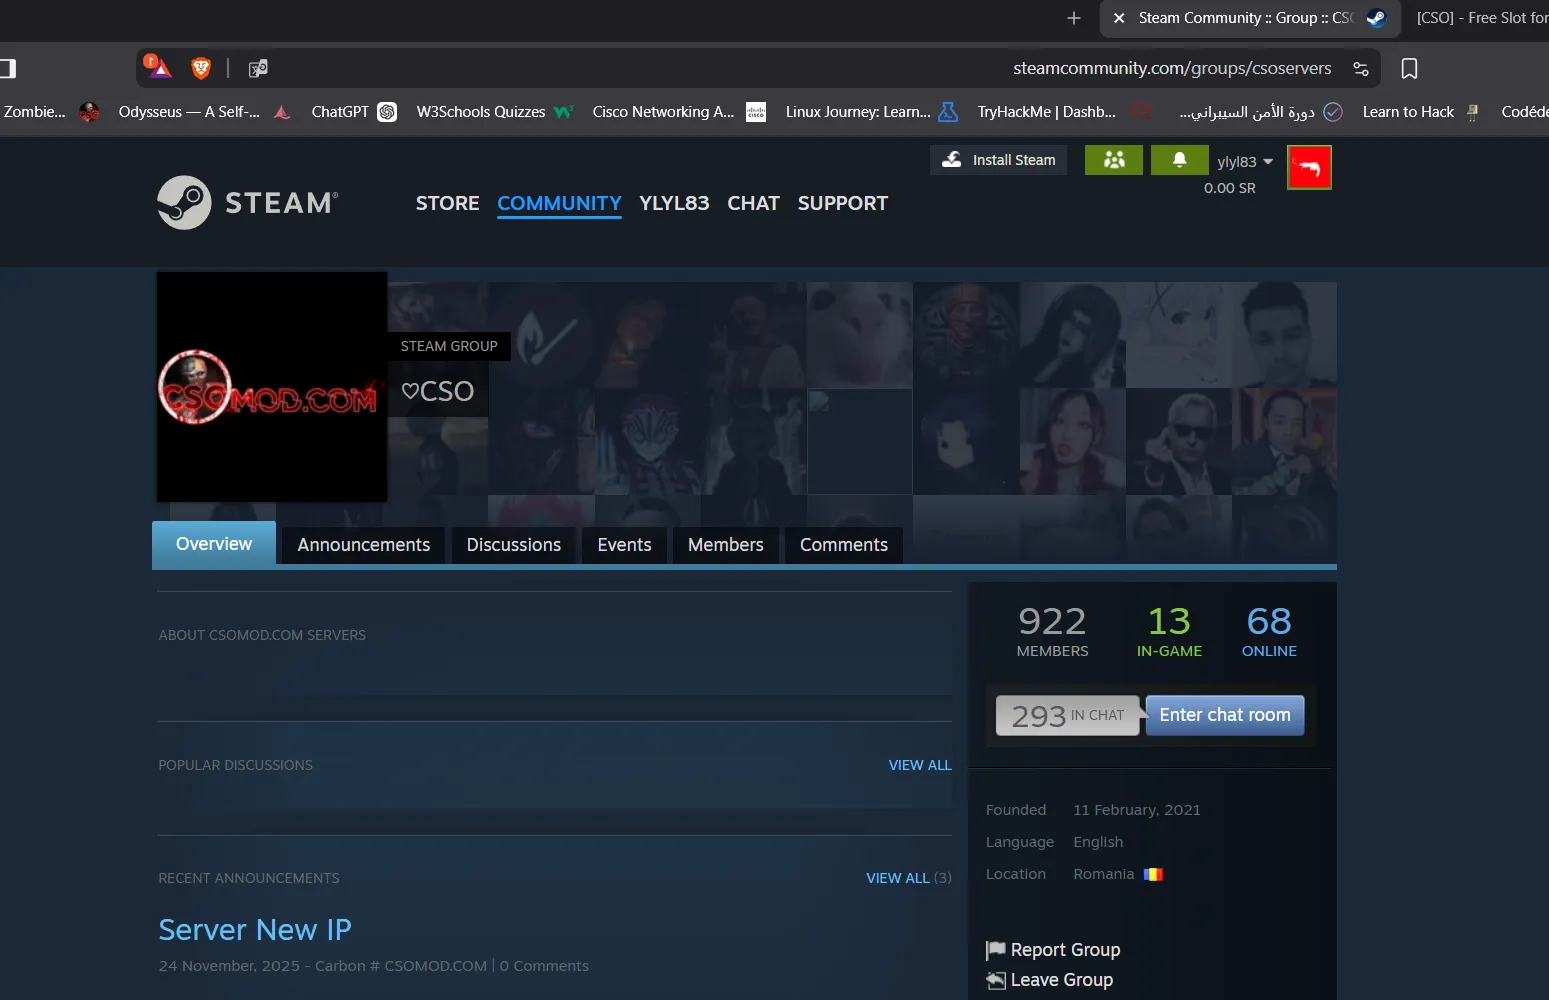Open the Discussions tab
This screenshot has height=1000, width=1549.
click(514, 545)
